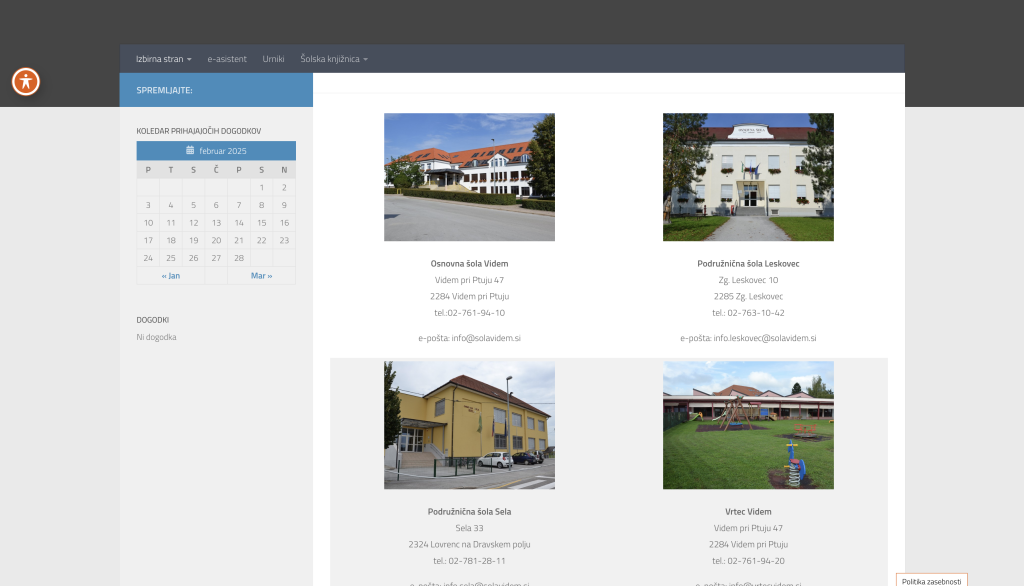The width and height of the screenshot is (1024, 586).
Task: Click the Politika zasebnosti button
Action: 932,581
